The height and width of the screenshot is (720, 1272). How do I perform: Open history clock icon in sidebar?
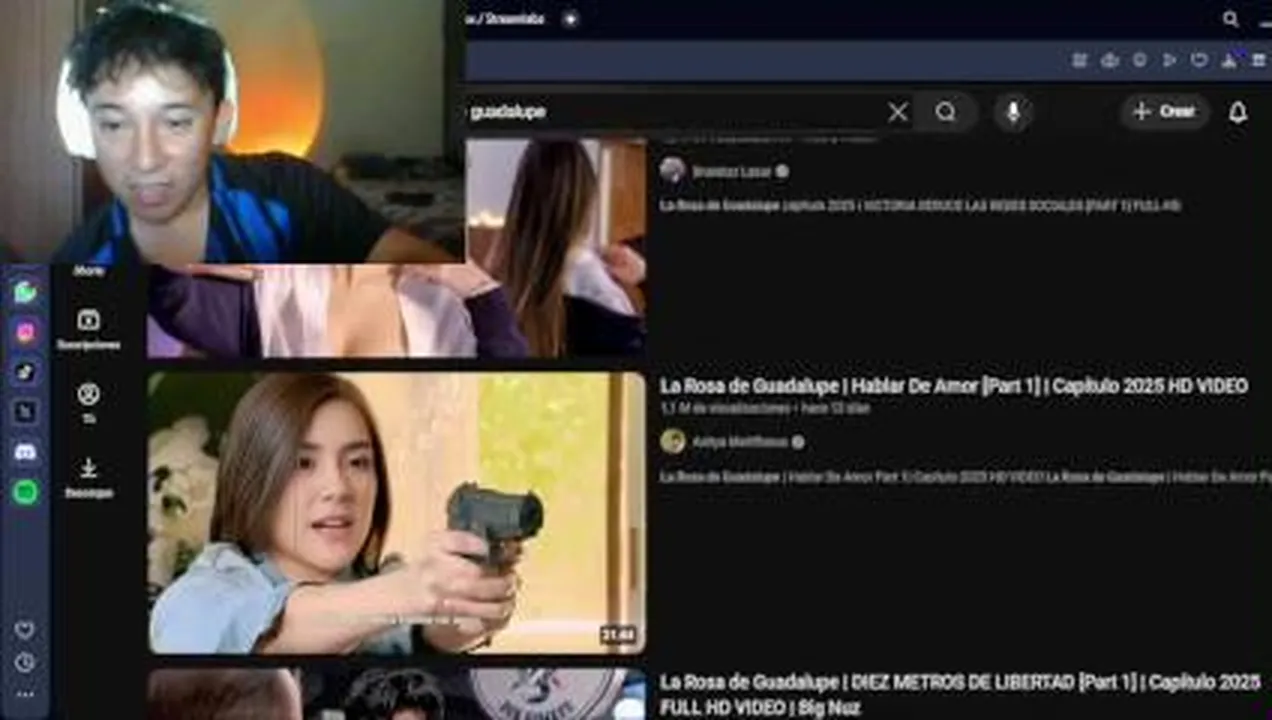25,662
